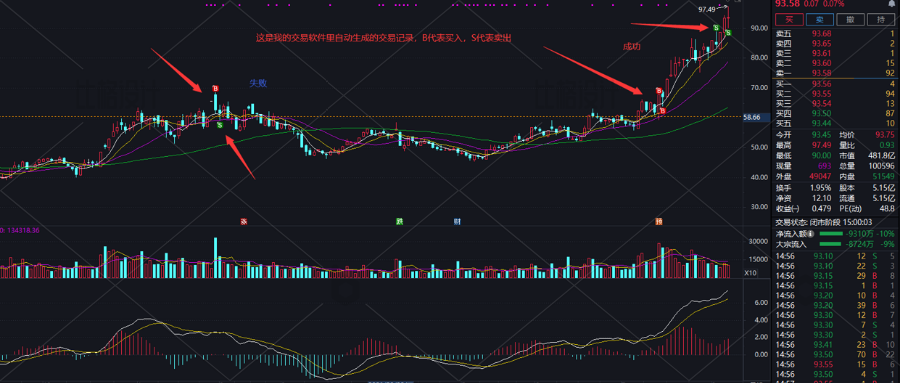Screen dimensions: 900x383
Task: Click the tick row with price 93.41
Action: point(835,345)
